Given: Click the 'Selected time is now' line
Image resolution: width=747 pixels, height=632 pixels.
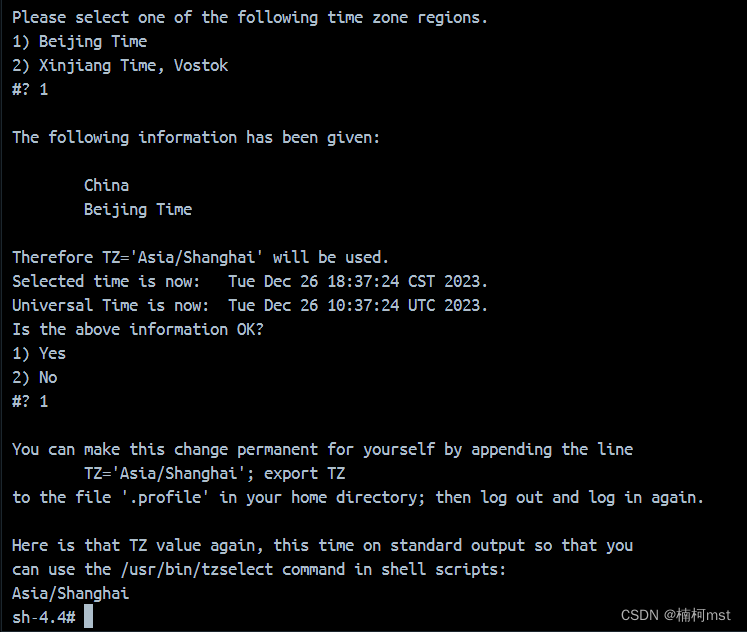Looking at the screenshot, I should tap(250, 281).
